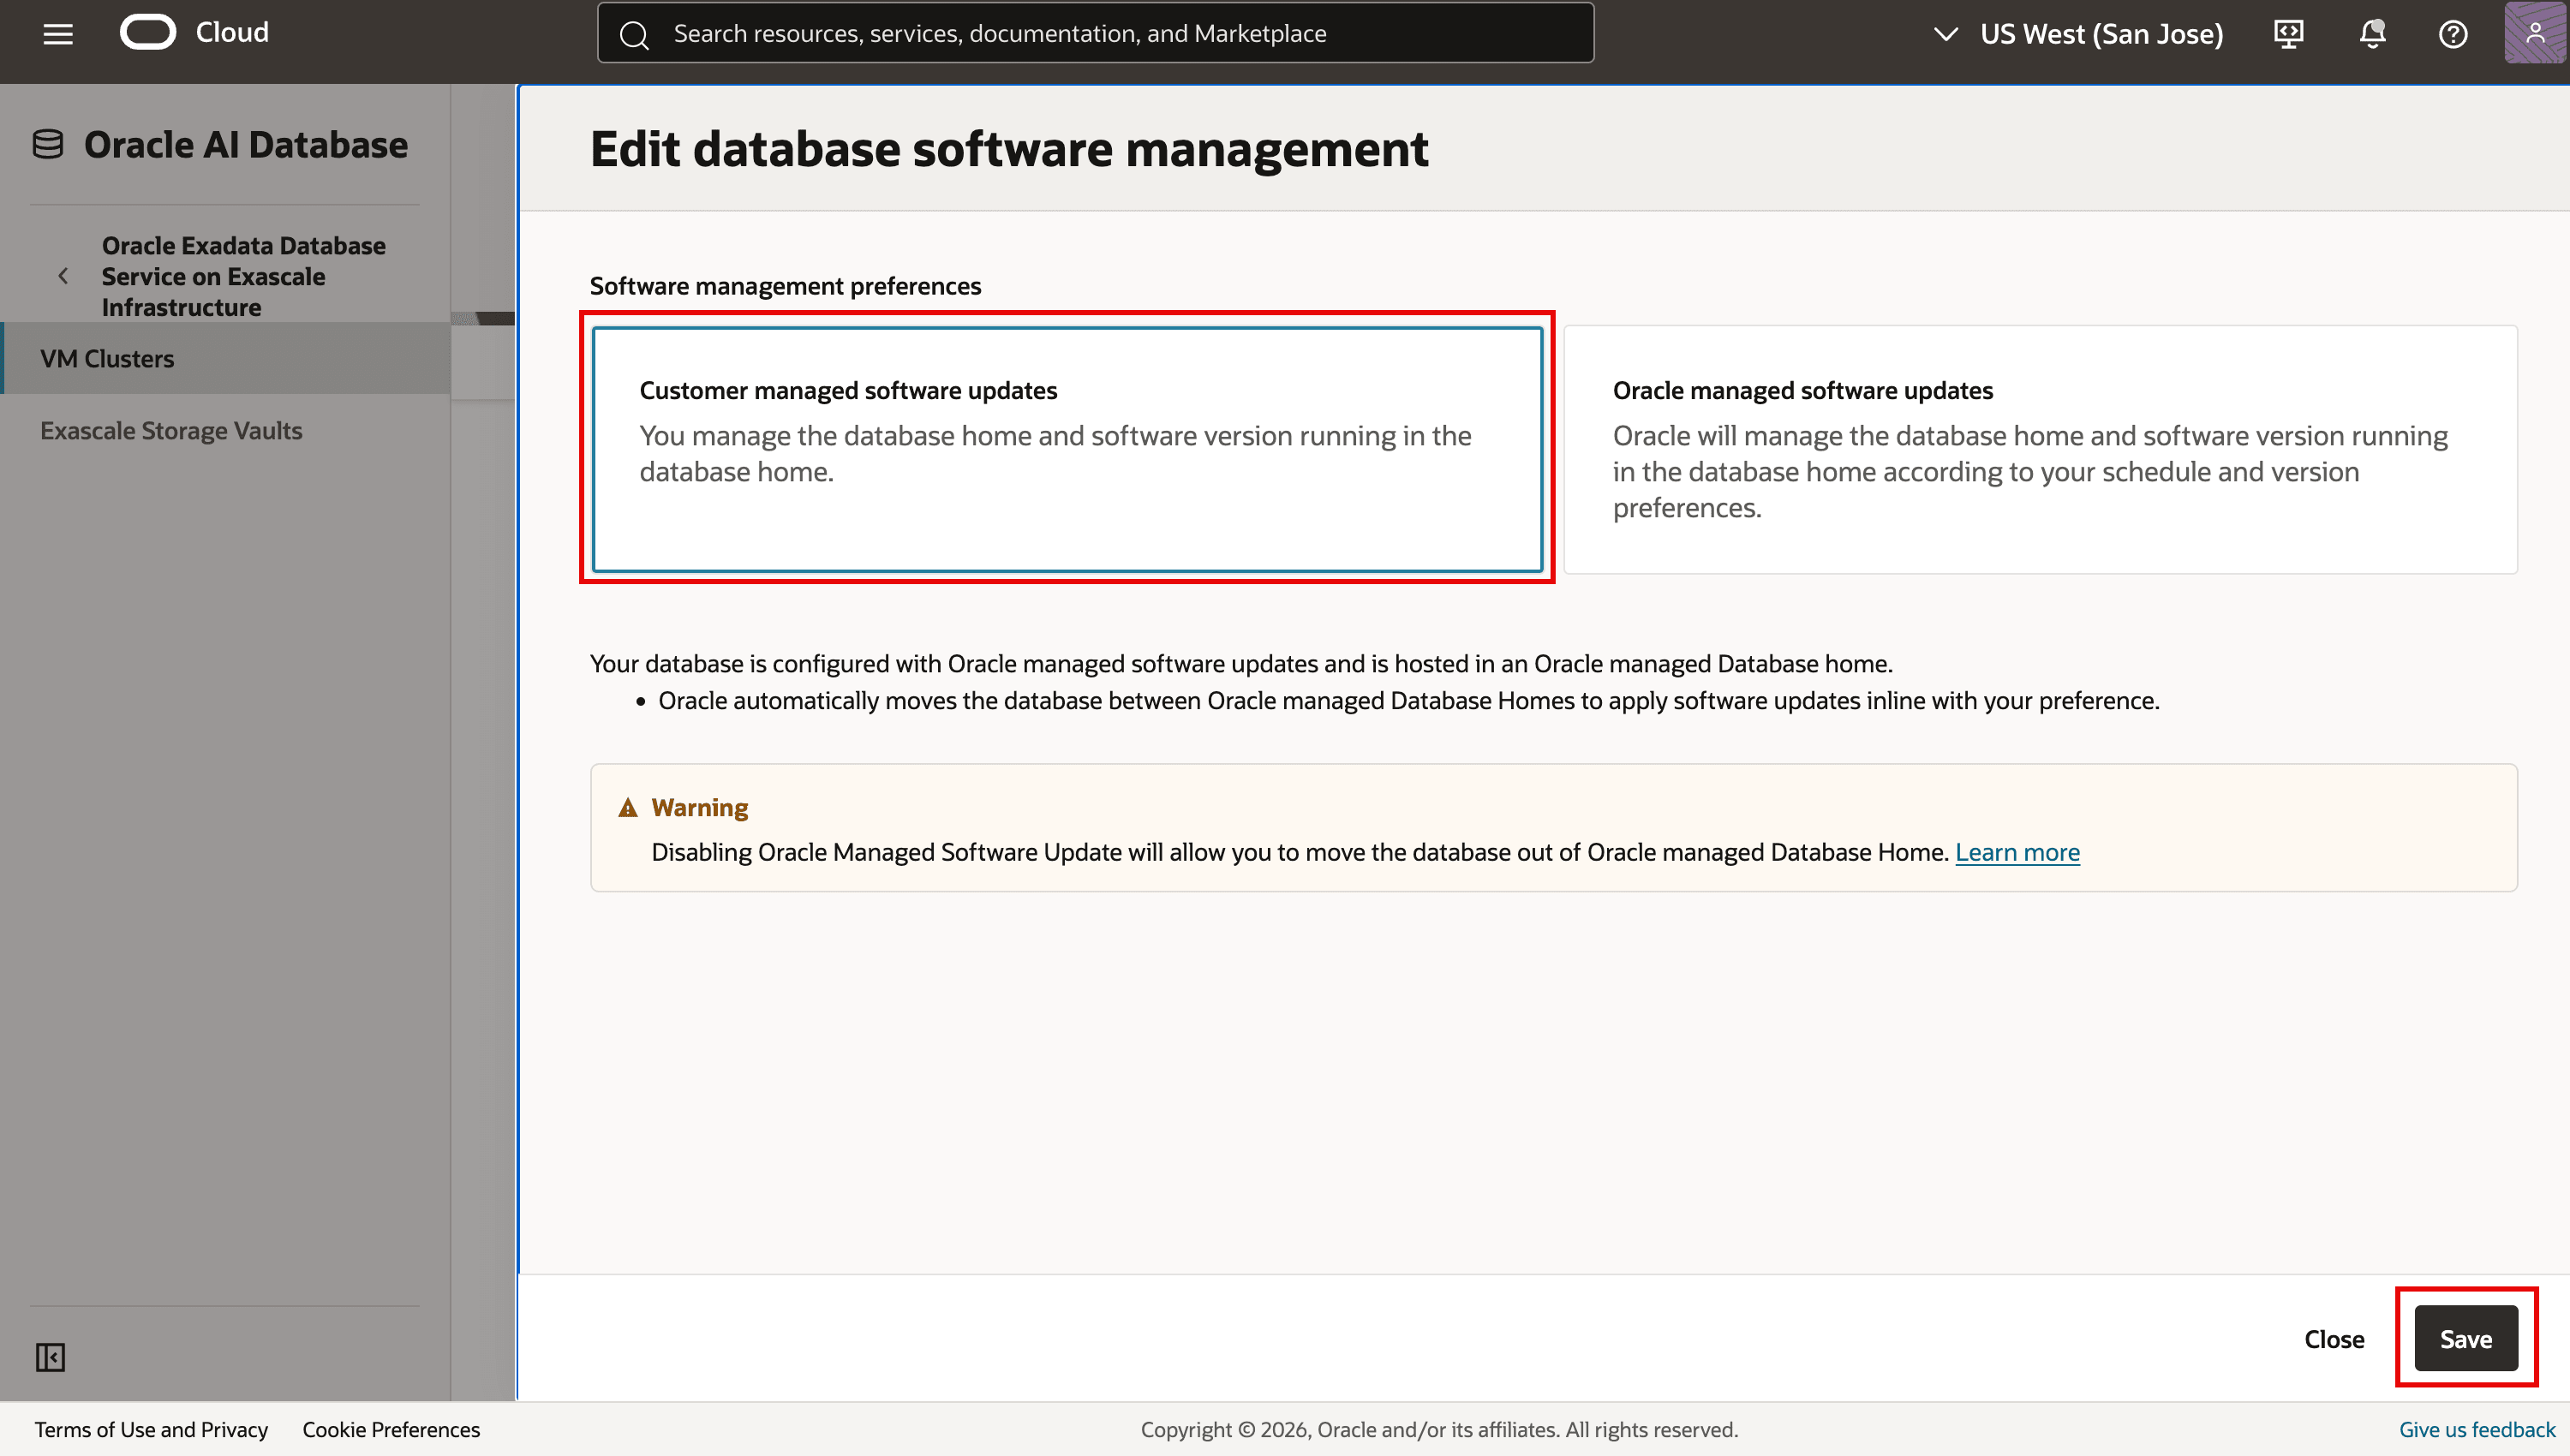Click the Warning triangle icon

click(x=628, y=807)
